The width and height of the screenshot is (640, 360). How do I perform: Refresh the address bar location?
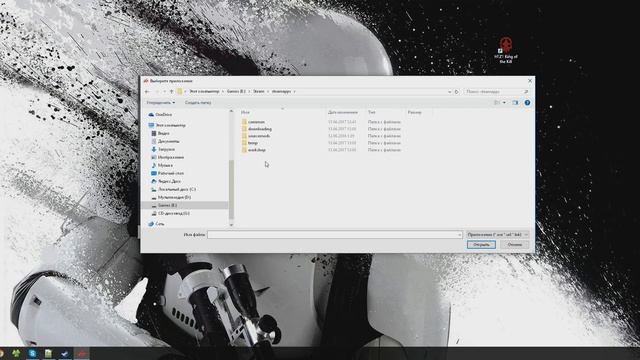pos(457,91)
